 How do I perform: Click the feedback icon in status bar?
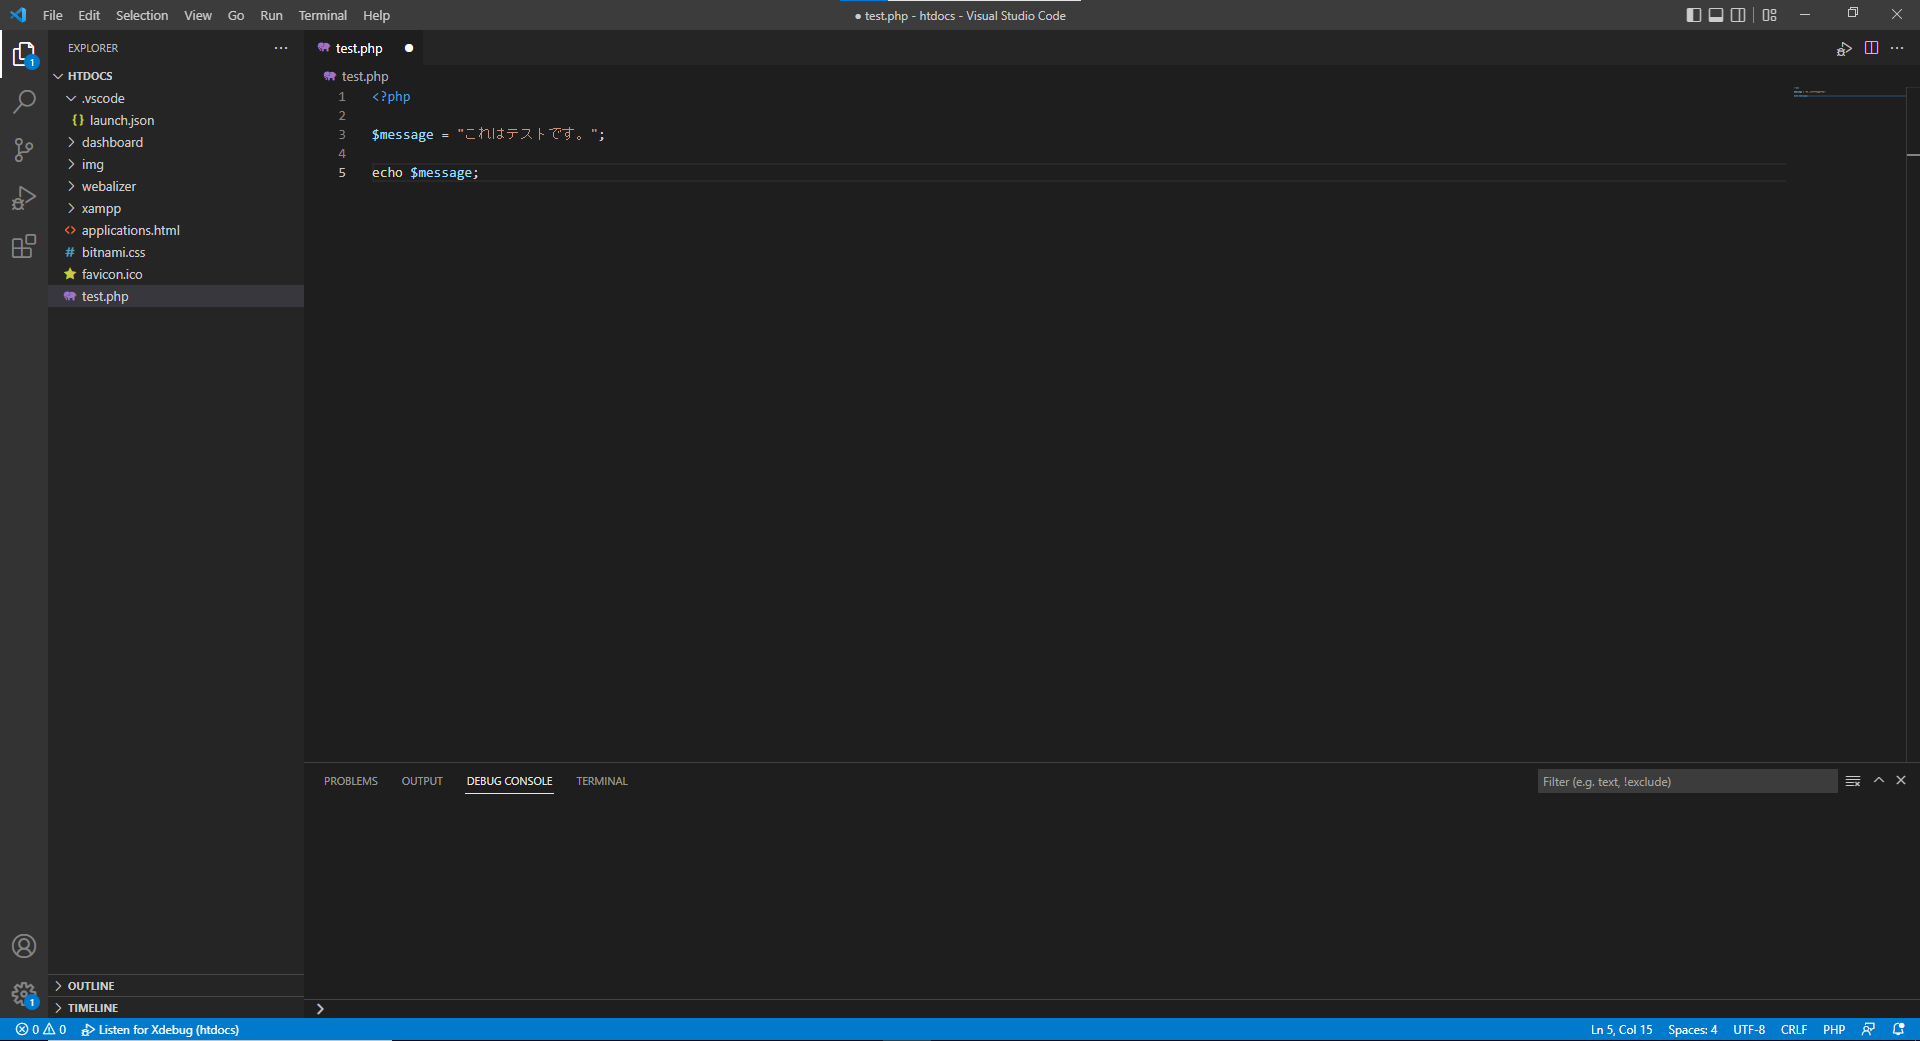(1868, 1030)
